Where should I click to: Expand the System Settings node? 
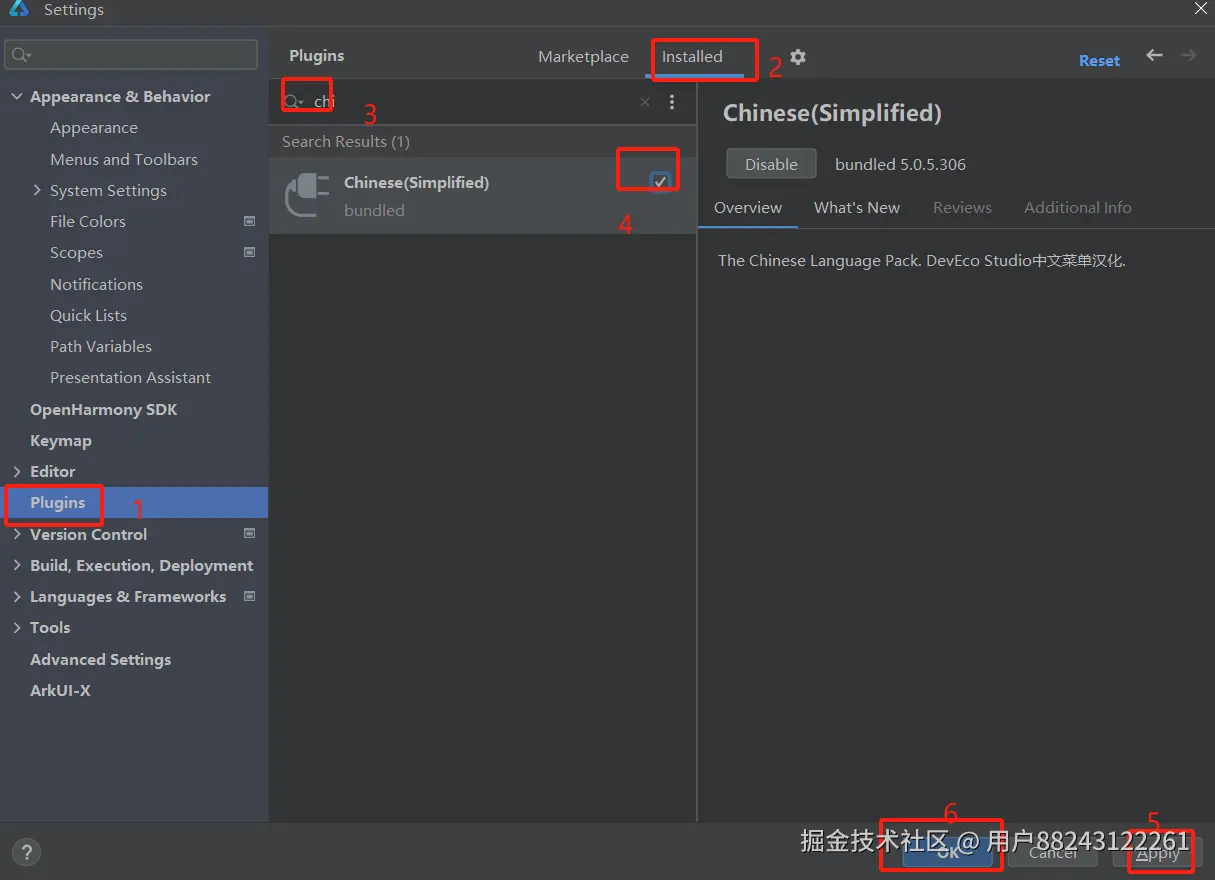point(37,190)
